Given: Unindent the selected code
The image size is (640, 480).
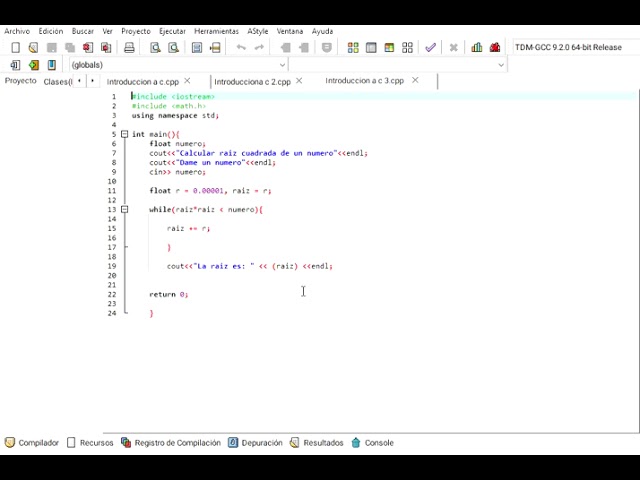Looking at the screenshot, I should tap(304, 47).
